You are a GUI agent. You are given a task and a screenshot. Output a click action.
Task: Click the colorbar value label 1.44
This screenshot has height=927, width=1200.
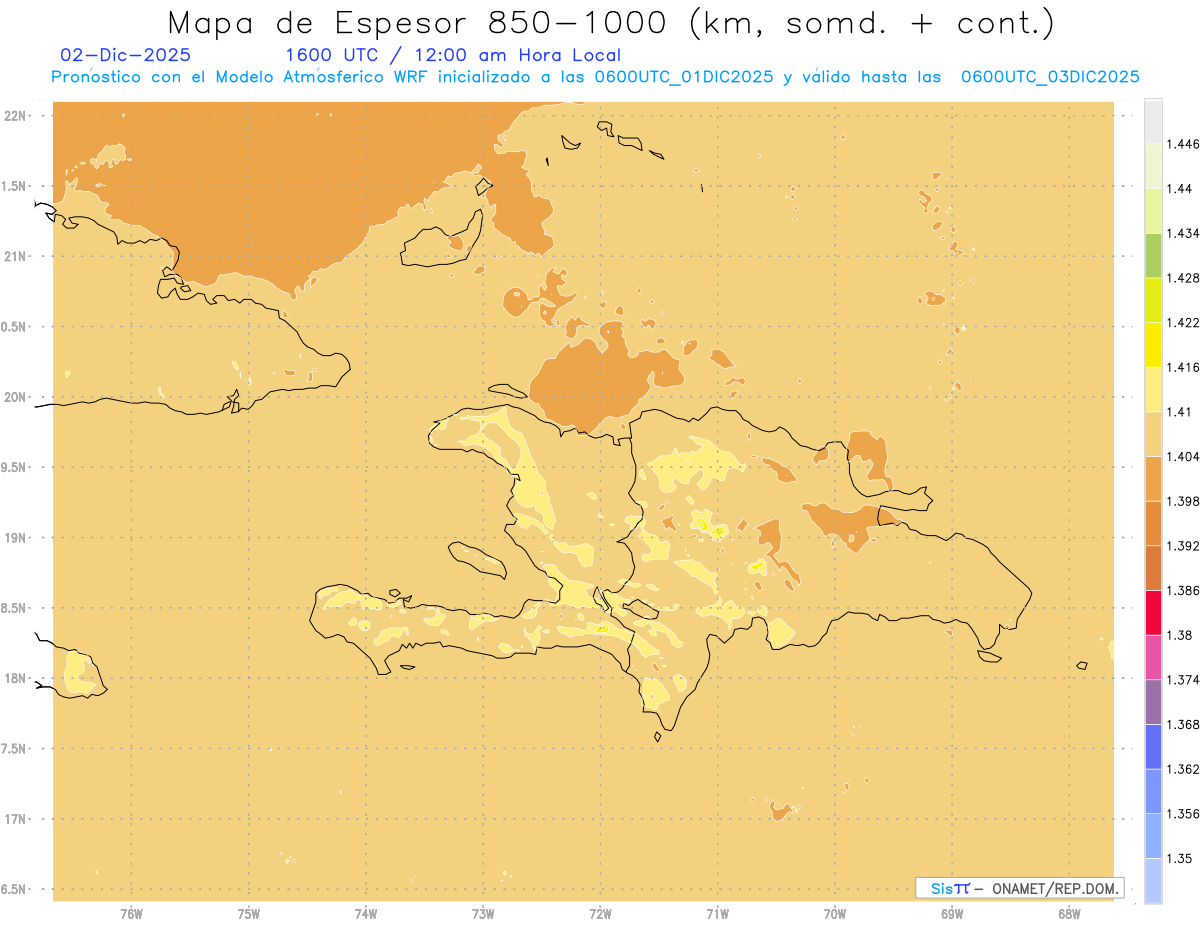[1179, 189]
